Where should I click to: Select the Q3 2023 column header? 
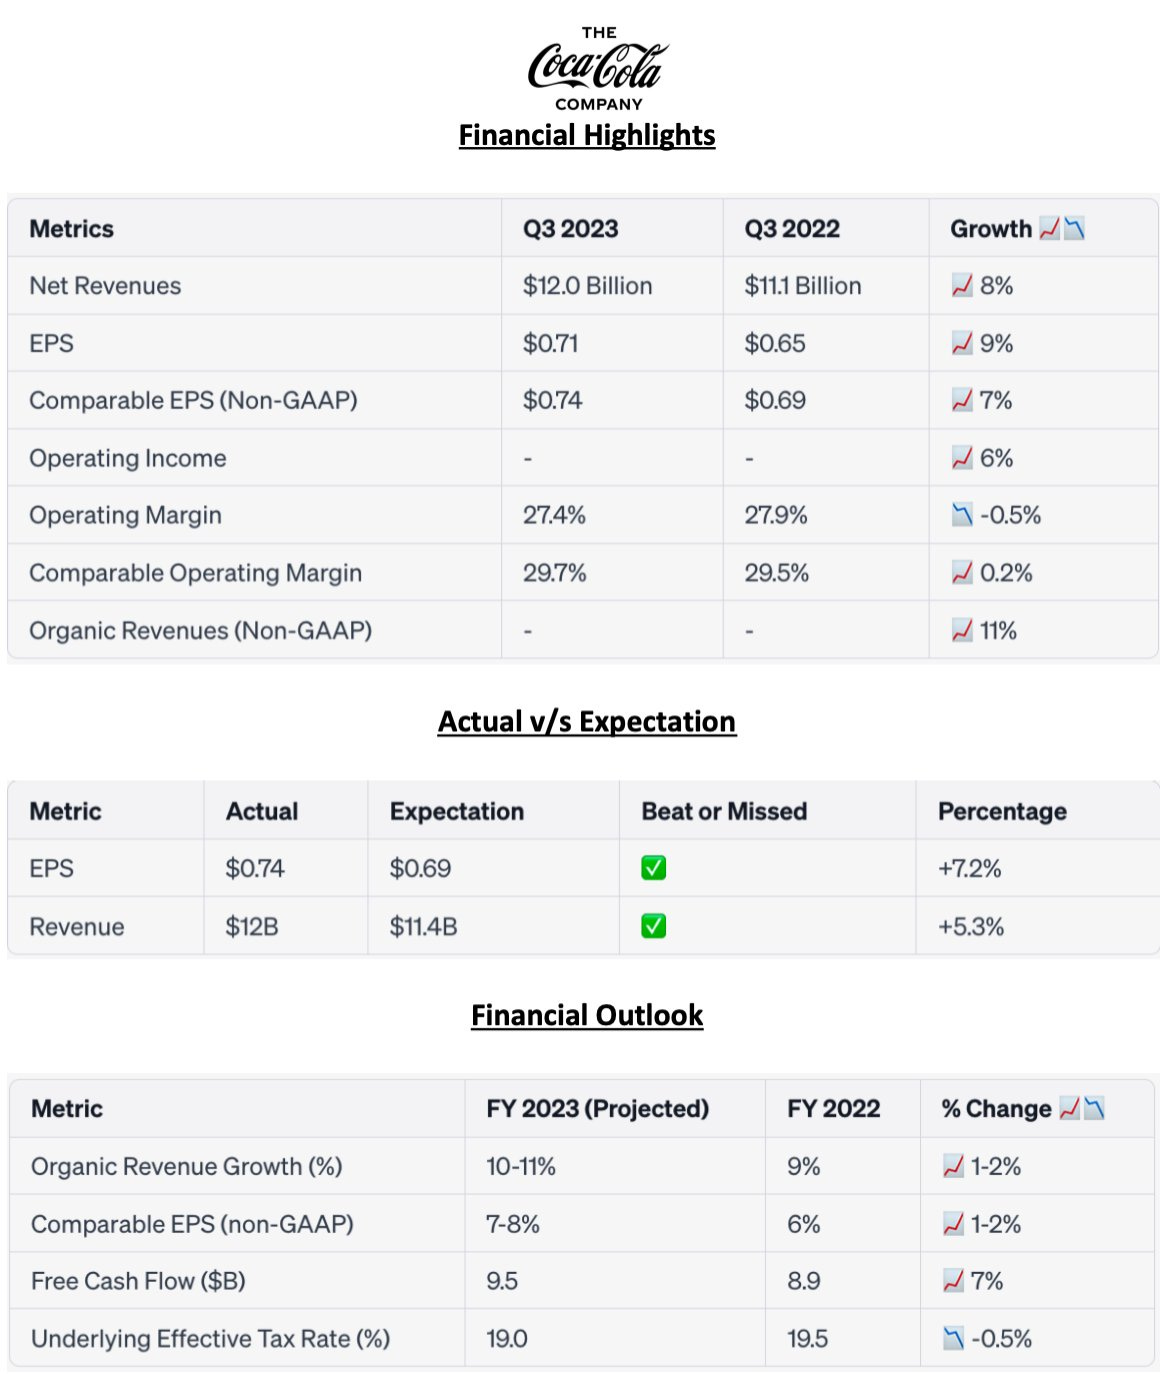(x=570, y=229)
